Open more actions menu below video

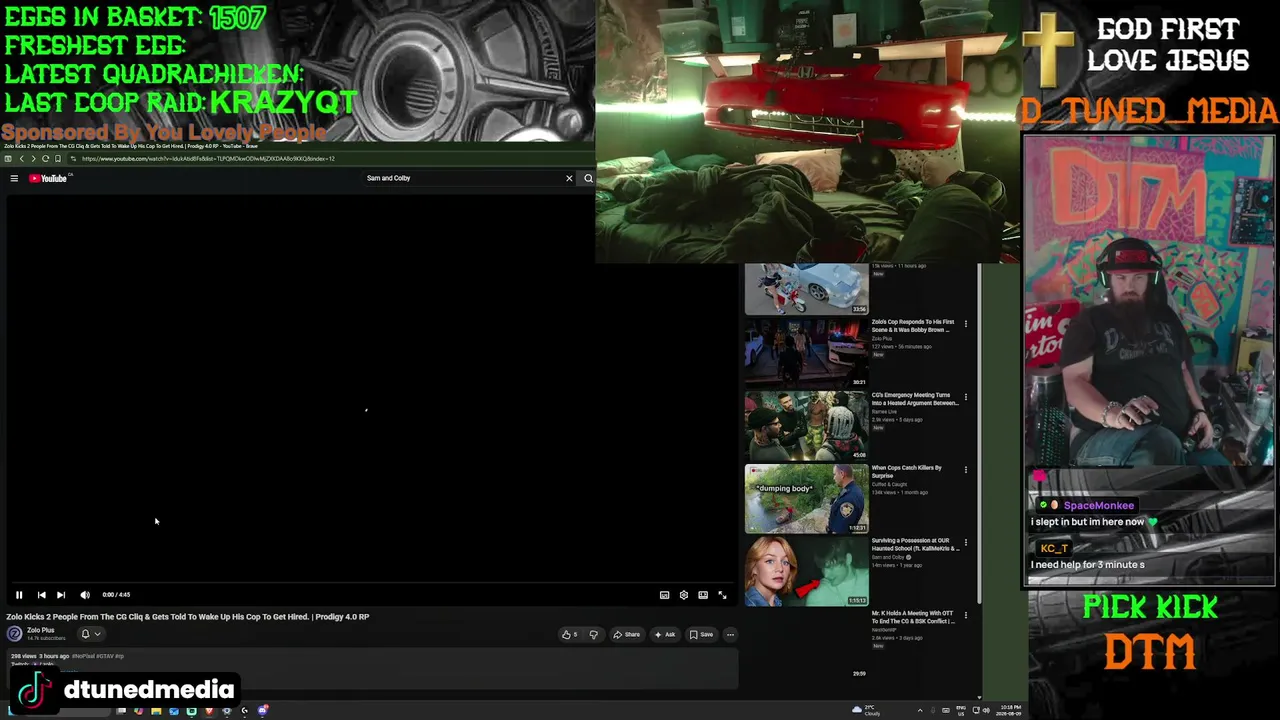730,634
